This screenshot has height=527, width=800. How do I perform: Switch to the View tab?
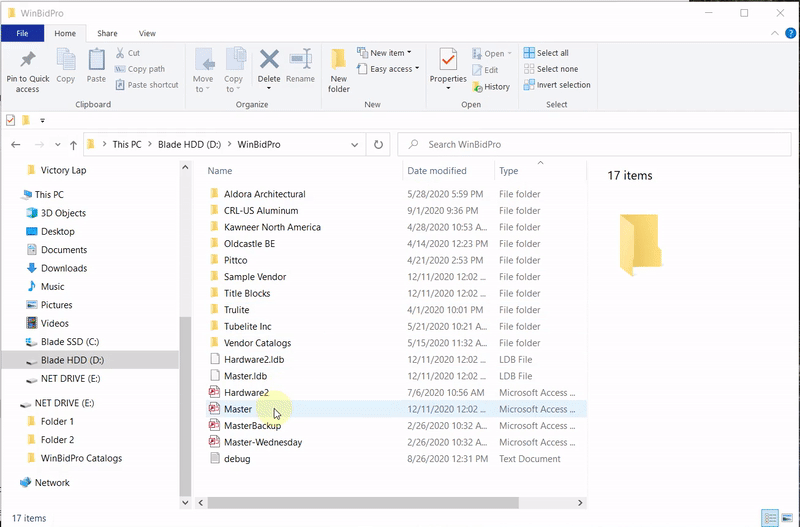click(147, 33)
